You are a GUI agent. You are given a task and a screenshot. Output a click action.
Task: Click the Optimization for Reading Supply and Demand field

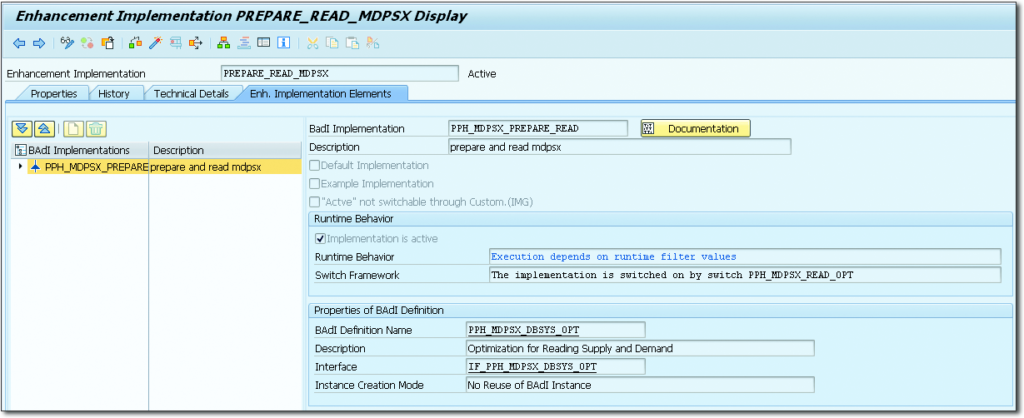tap(640, 347)
